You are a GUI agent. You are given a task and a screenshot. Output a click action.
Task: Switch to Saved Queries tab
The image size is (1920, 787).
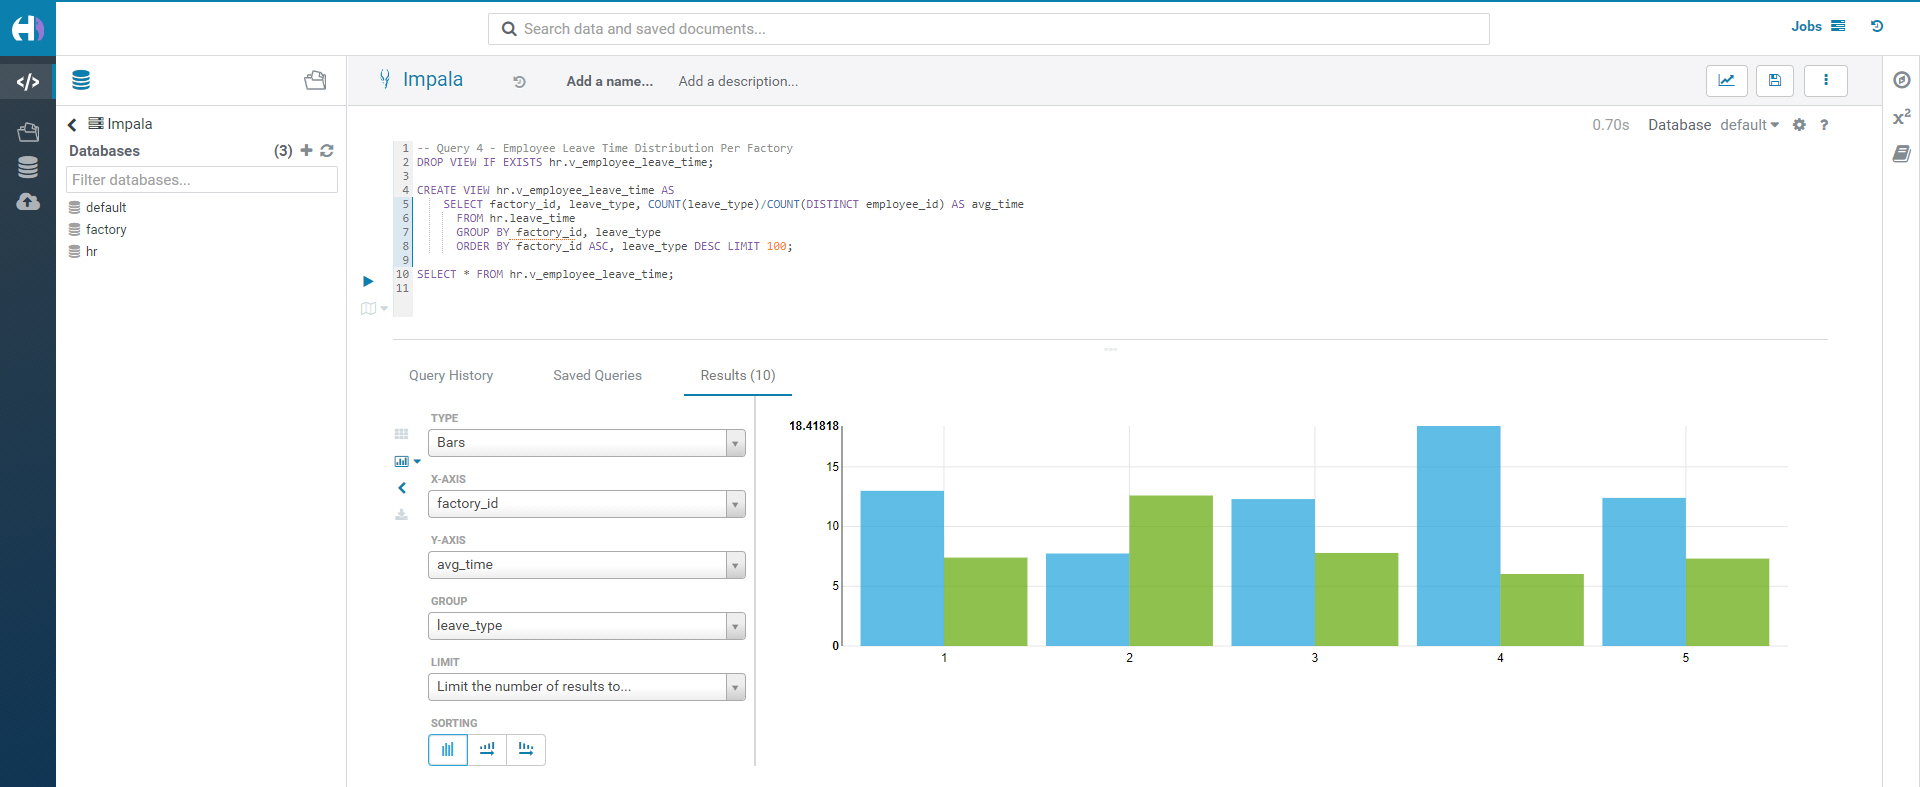(x=597, y=375)
